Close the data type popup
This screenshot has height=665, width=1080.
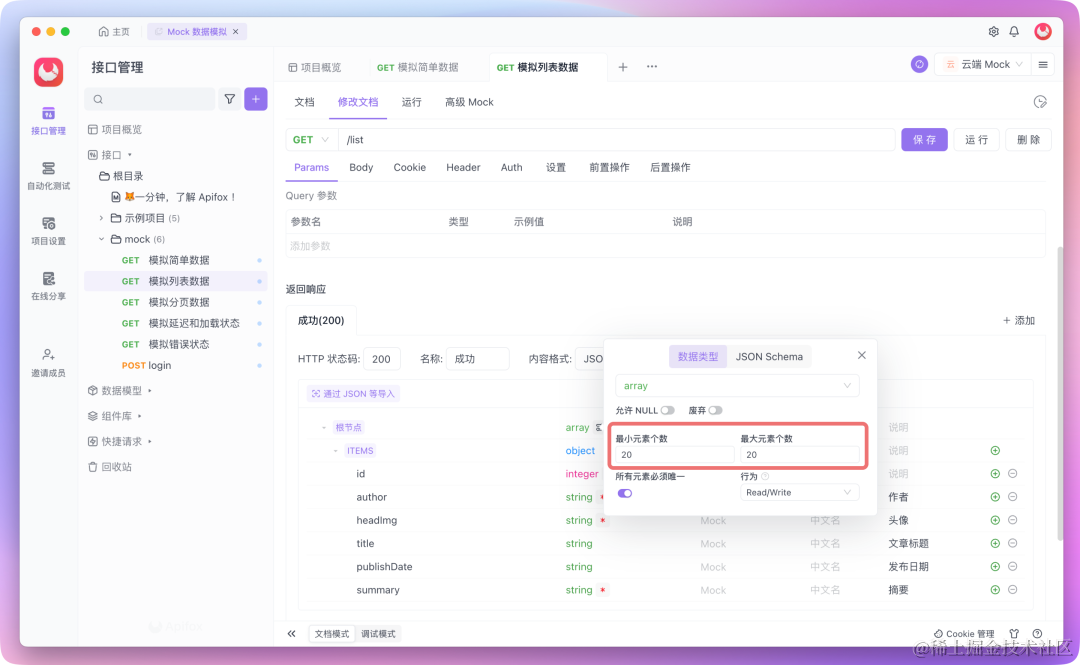point(862,356)
